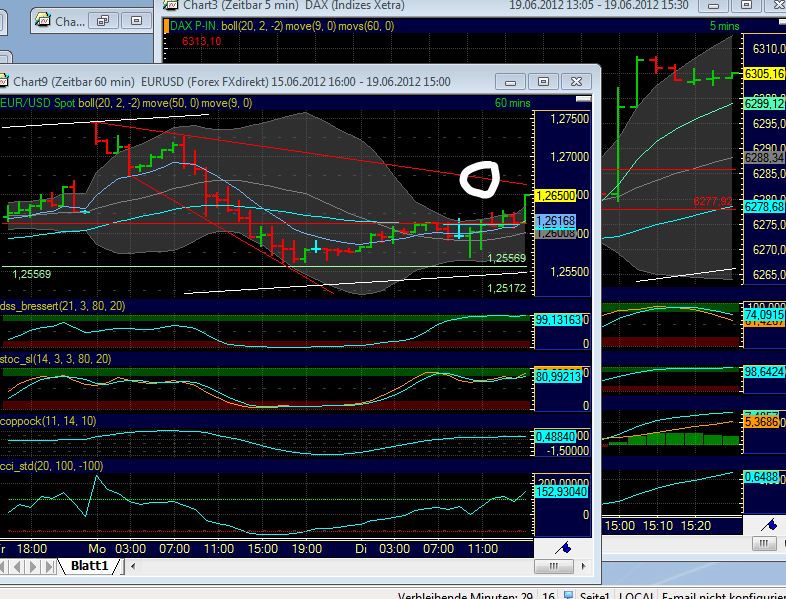Image resolution: width=786 pixels, height=599 pixels.
Task: Select the 'EUR/USD Spot' legend label
Action: (x=38, y=103)
